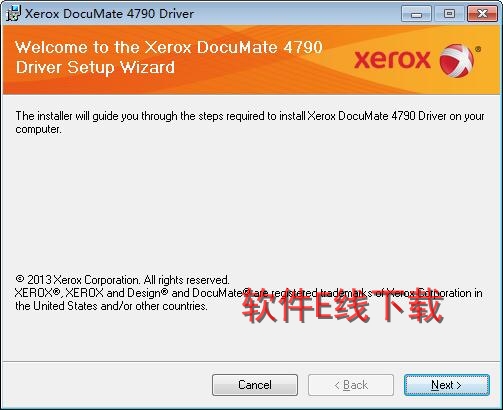503x410 pixels.
Task: Click the Driver Setup Wizard heading line
Action: pos(95,67)
